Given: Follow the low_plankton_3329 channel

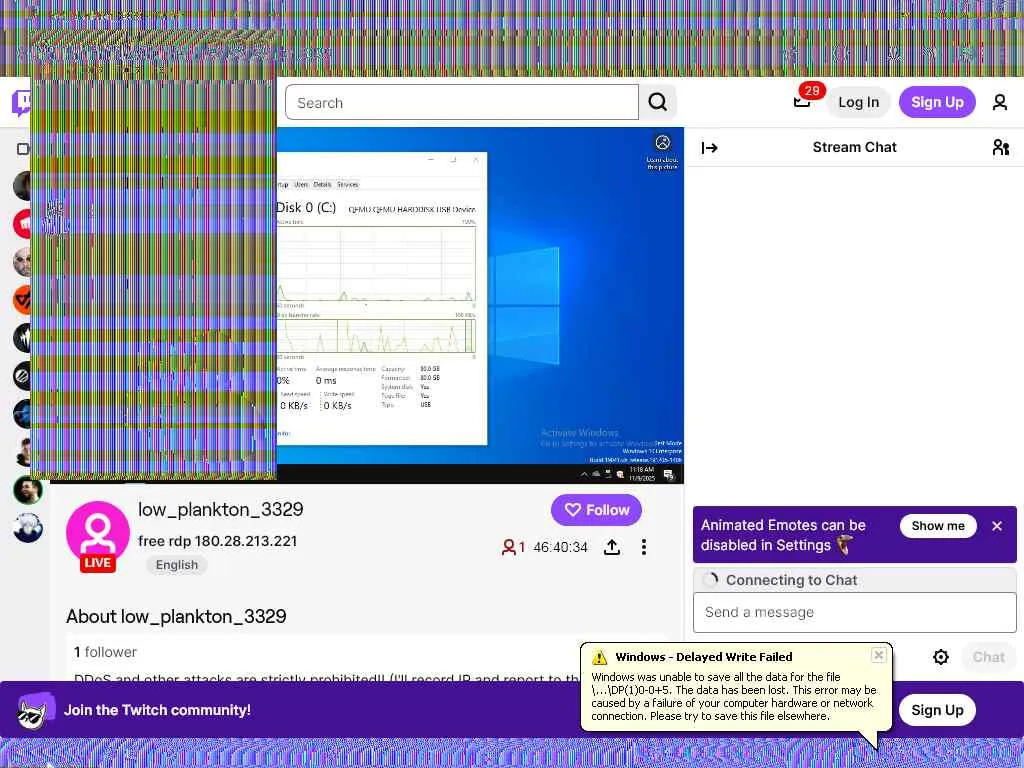Looking at the screenshot, I should 596,510.
